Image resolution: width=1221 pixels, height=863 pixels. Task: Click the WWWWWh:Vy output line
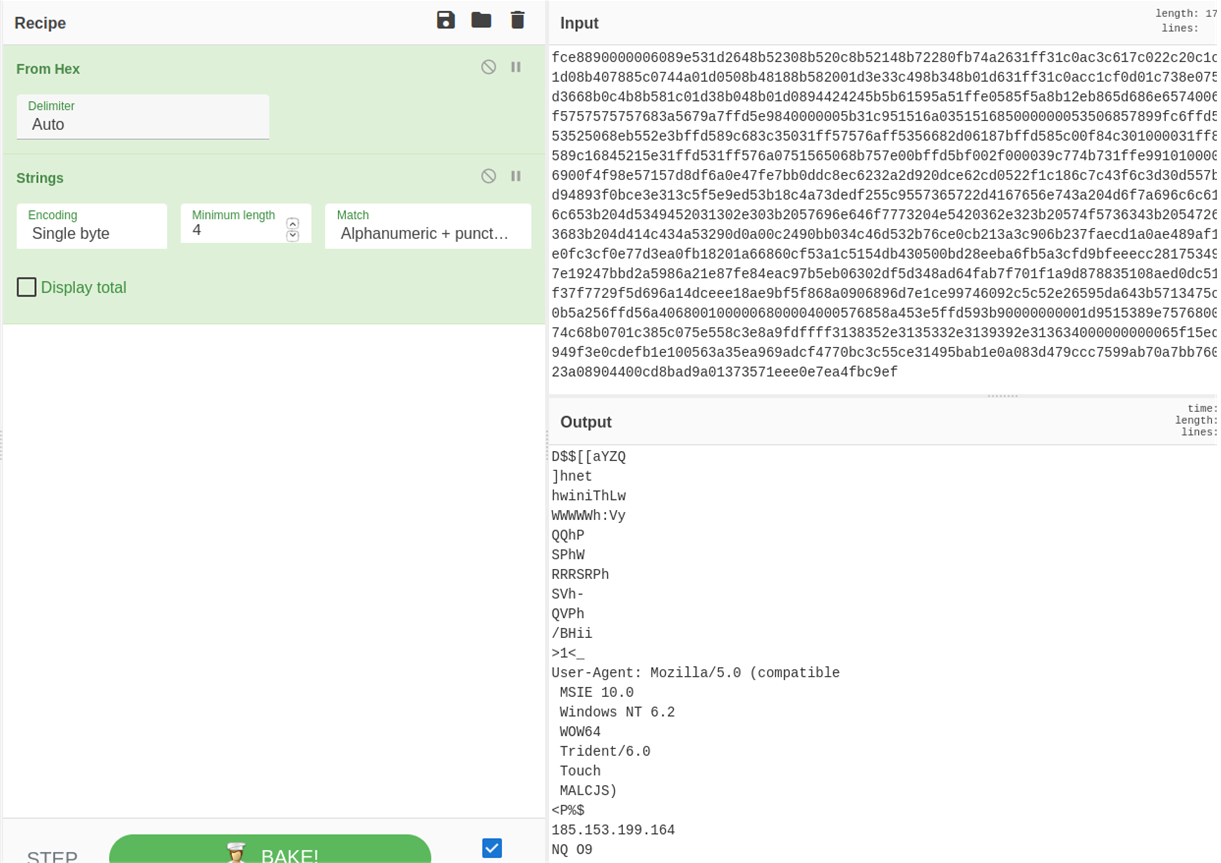588,516
